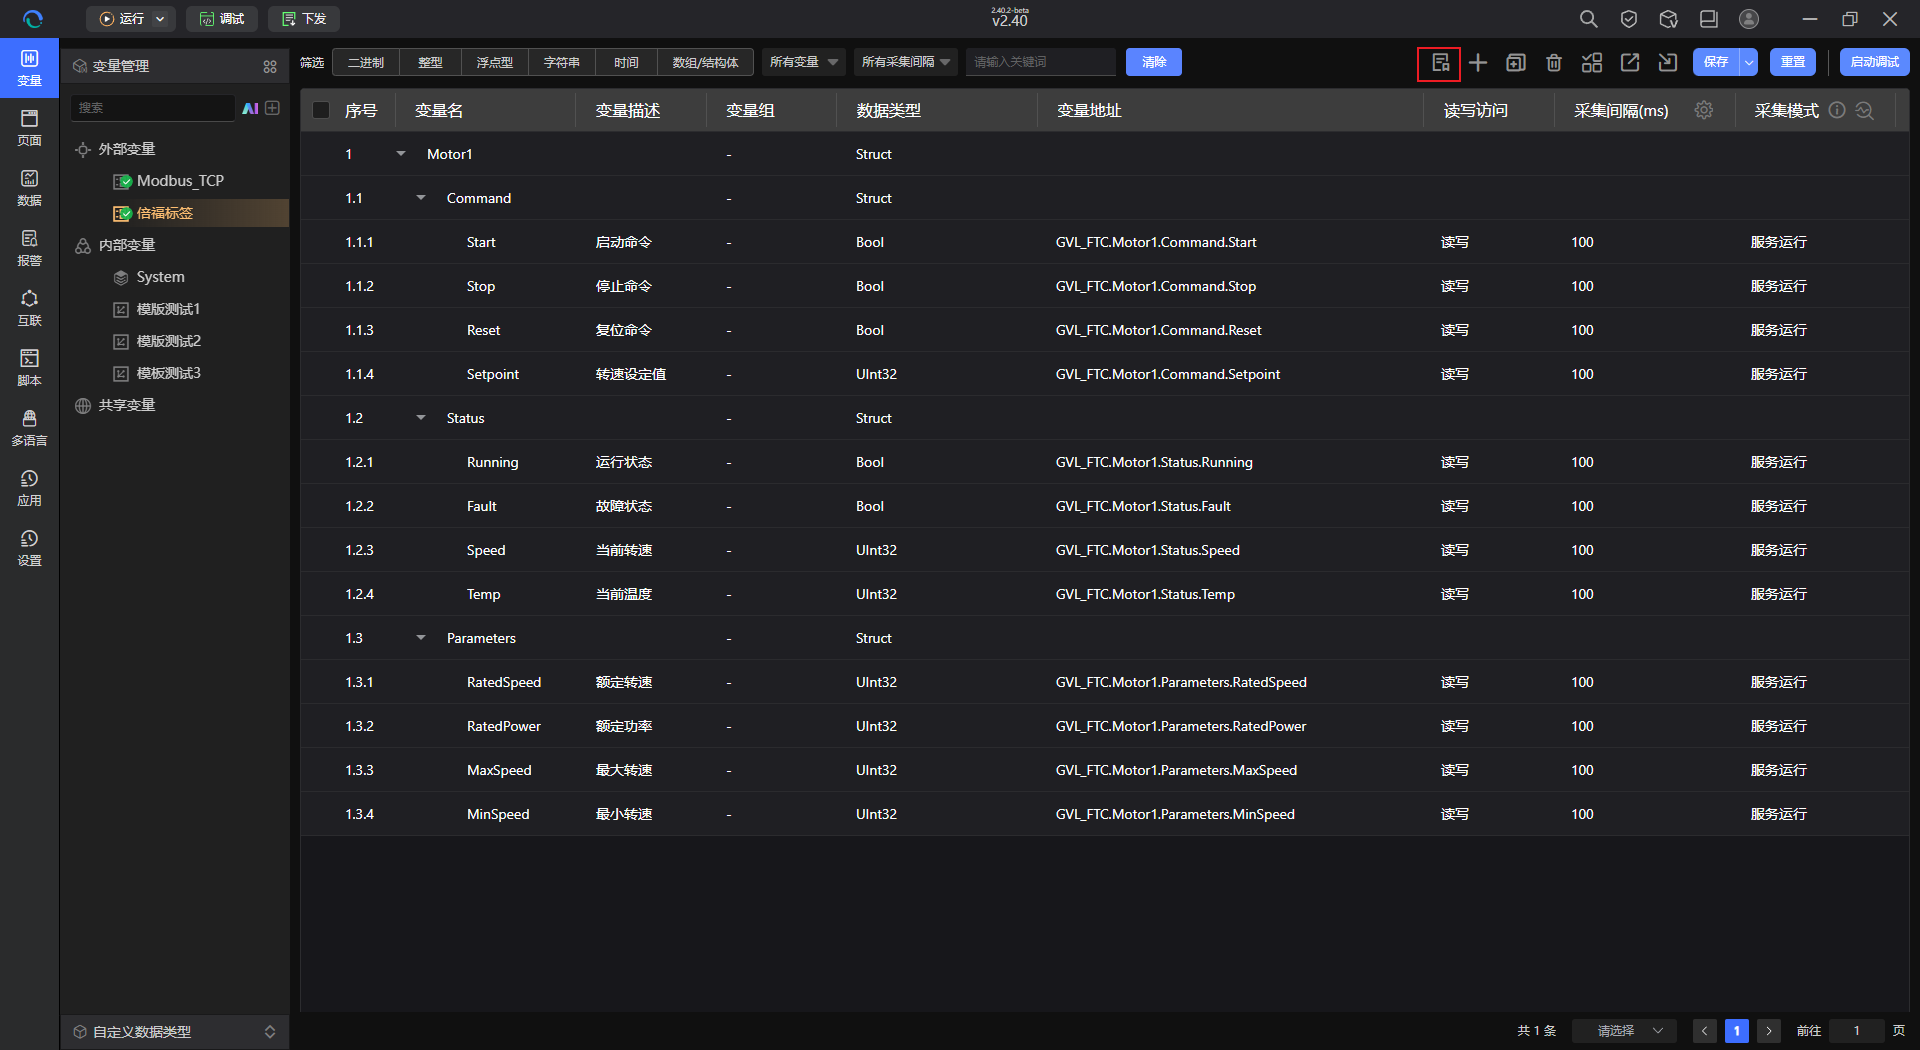Click the 搜索 box in variable tree

click(152, 108)
